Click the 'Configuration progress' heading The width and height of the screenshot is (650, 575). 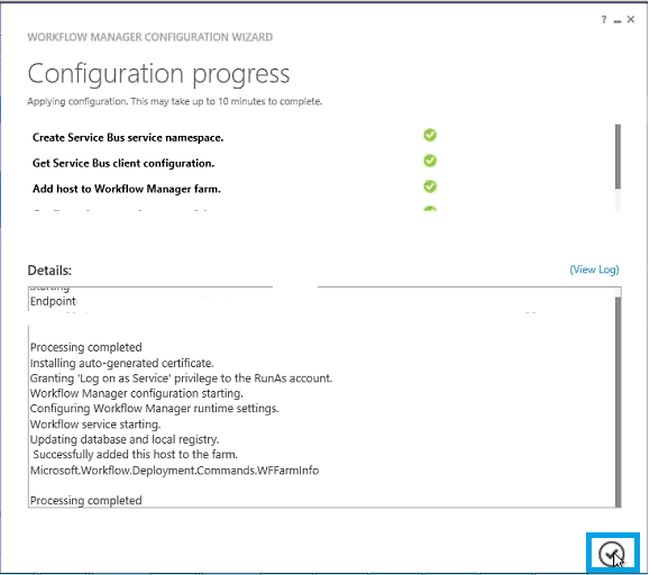[x=158, y=75]
